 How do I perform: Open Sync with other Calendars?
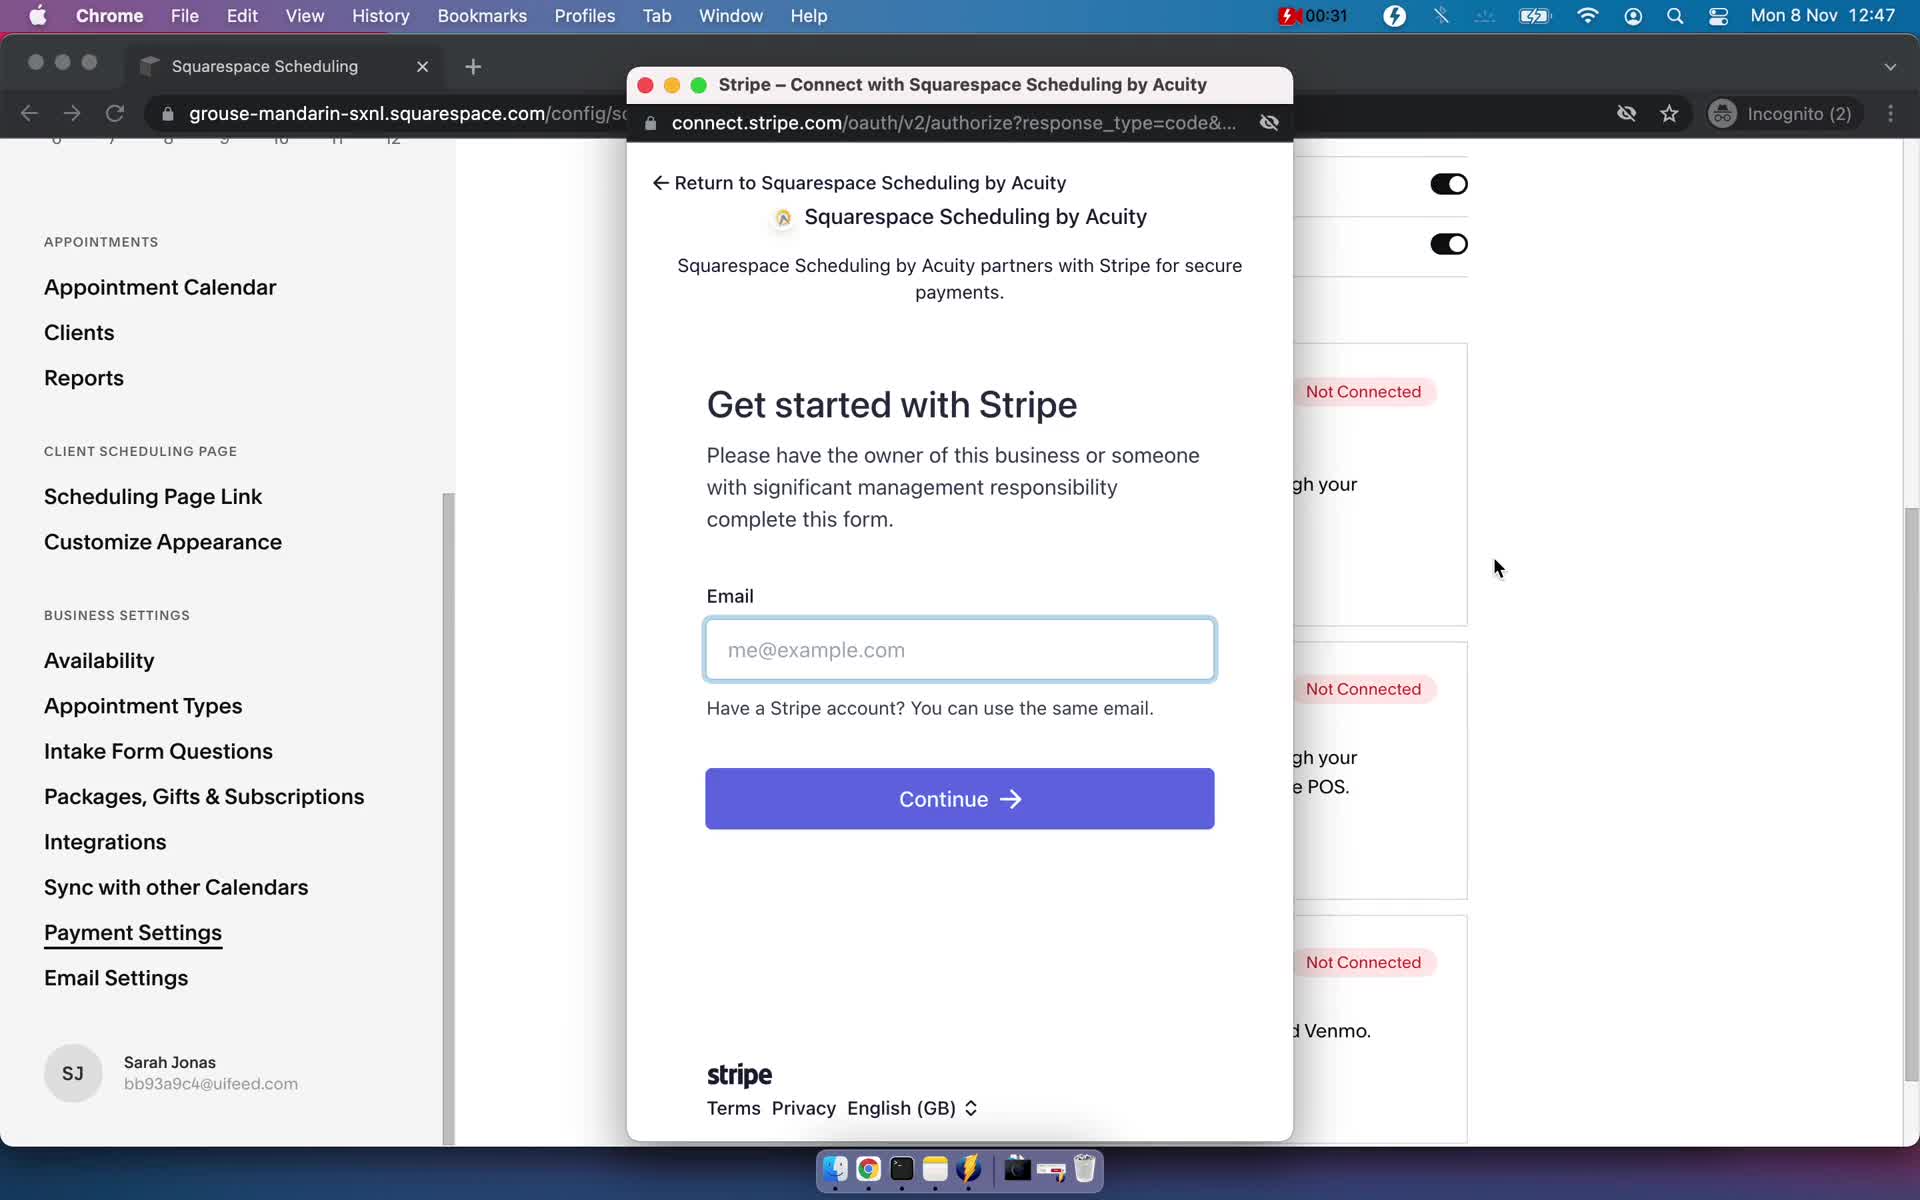click(x=176, y=888)
